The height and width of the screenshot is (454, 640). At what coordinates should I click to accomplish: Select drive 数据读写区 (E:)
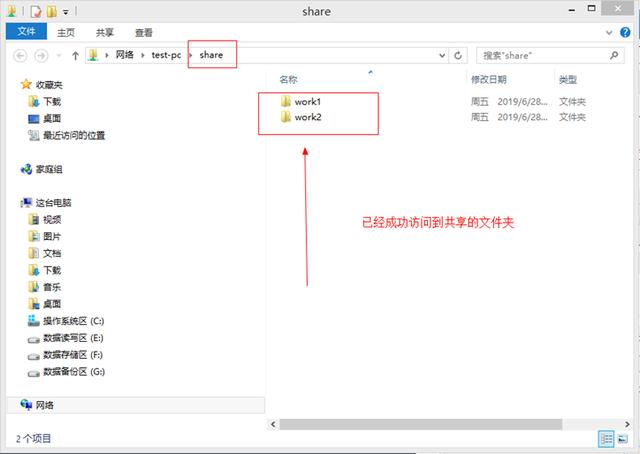pyautogui.click(x=66, y=338)
